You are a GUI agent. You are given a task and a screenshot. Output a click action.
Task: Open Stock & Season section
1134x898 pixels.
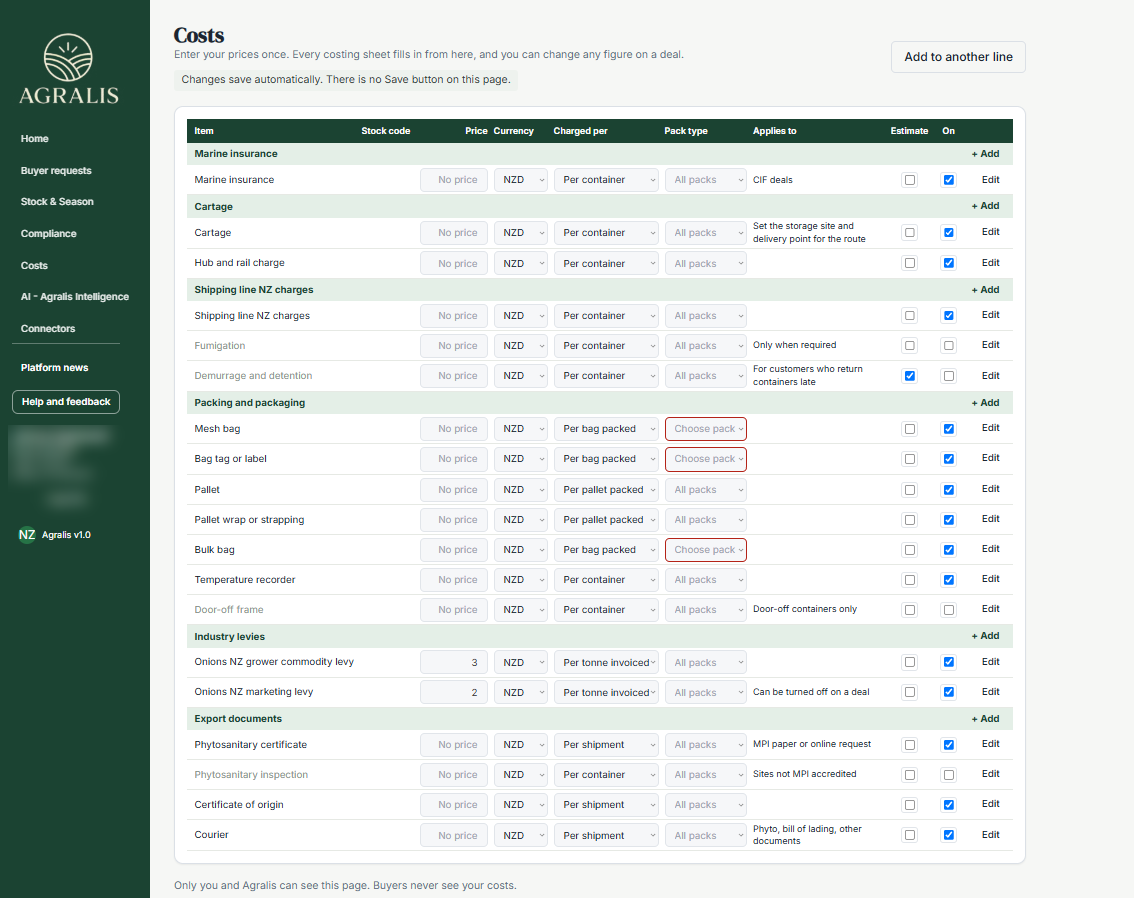[57, 202]
